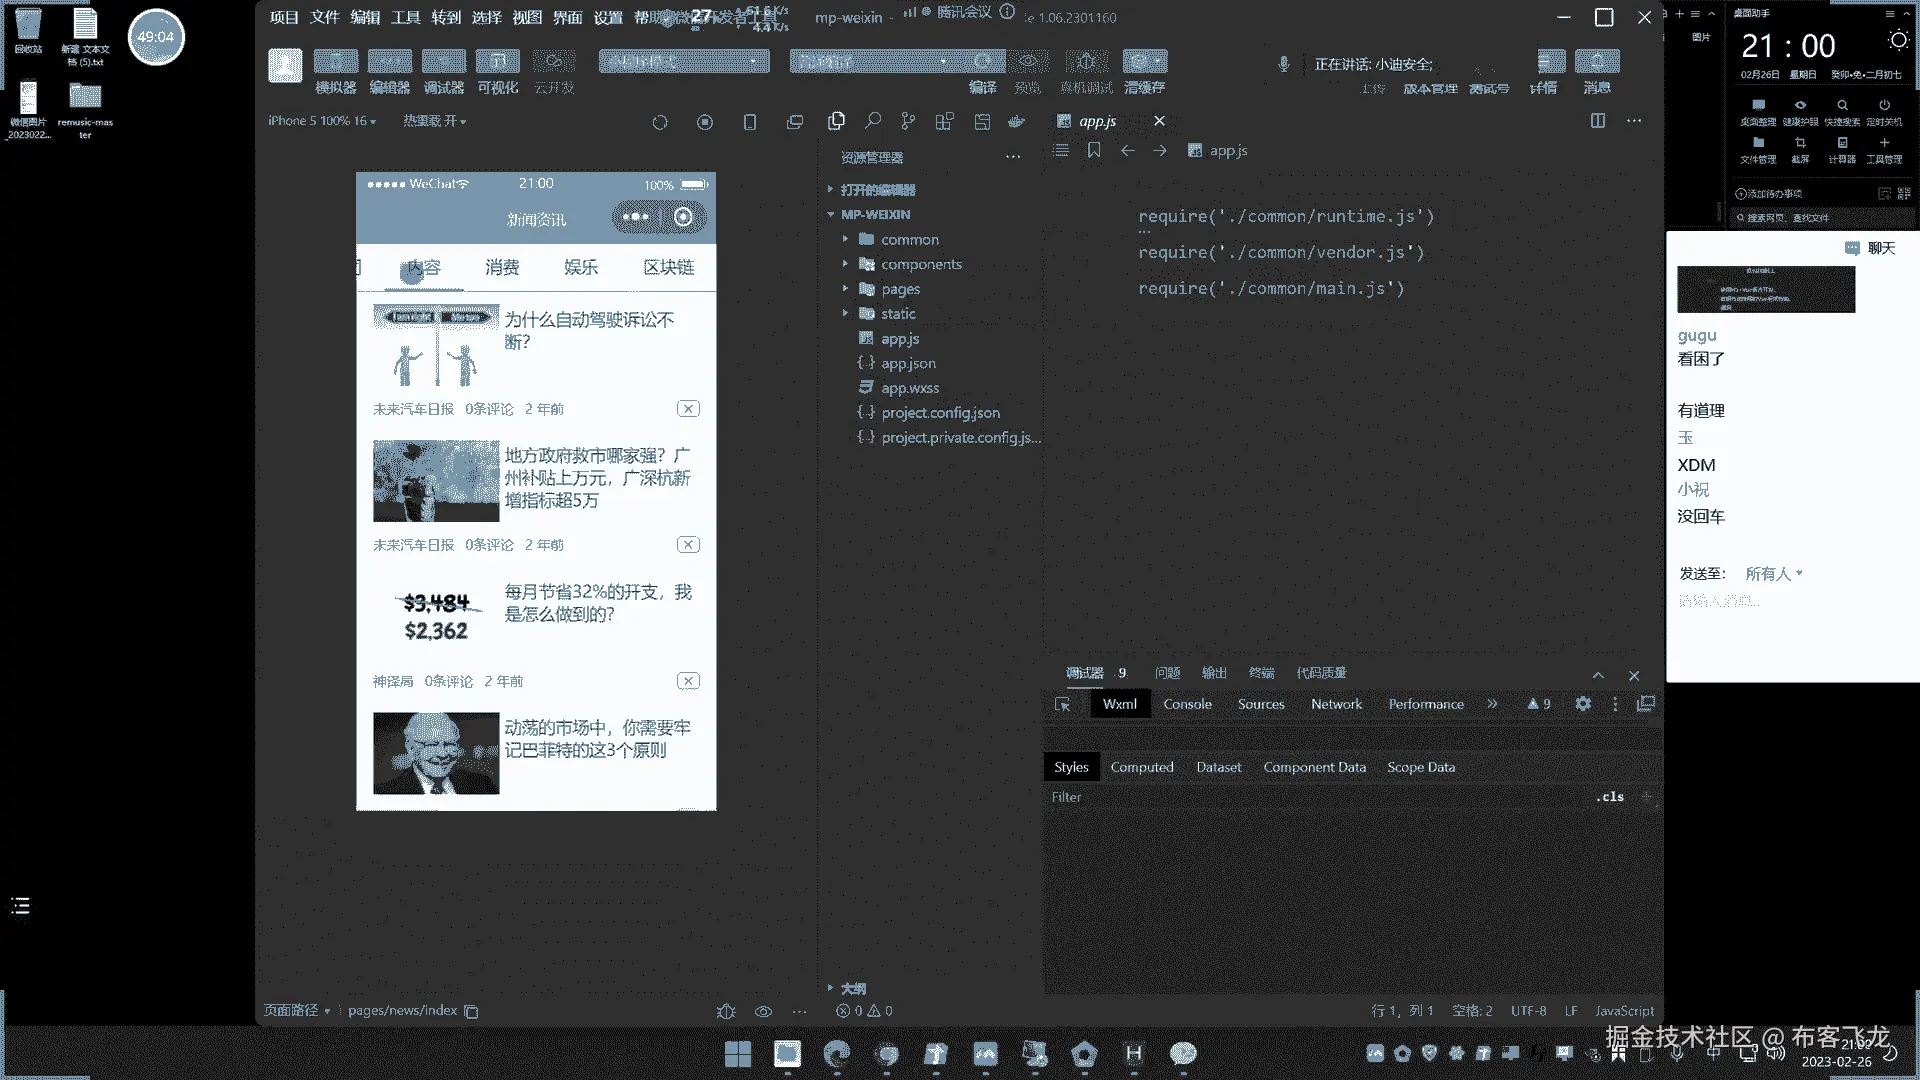Switch to the Console tab
1920x1080 pixels.
(x=1187, y=704)
